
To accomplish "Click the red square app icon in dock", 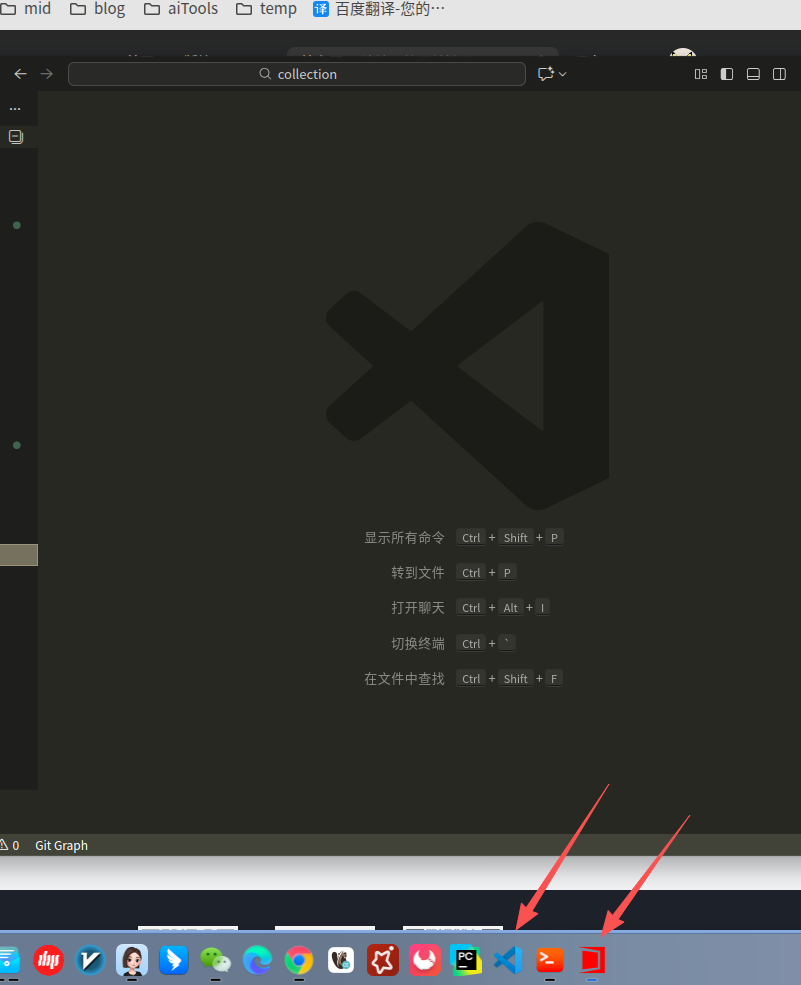I will 592,960.
